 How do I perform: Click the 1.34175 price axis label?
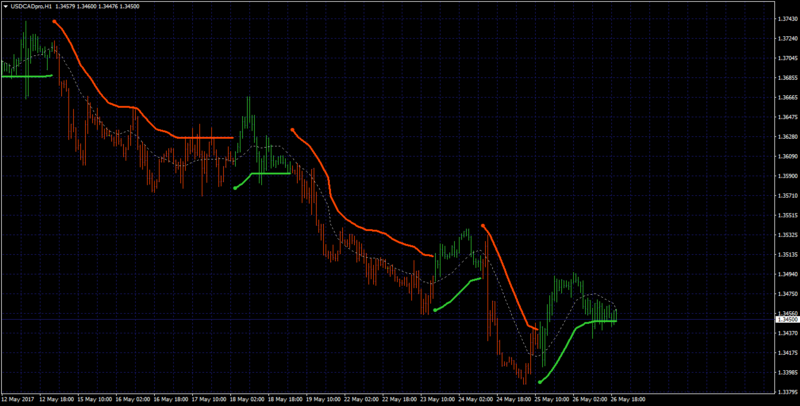786,353
